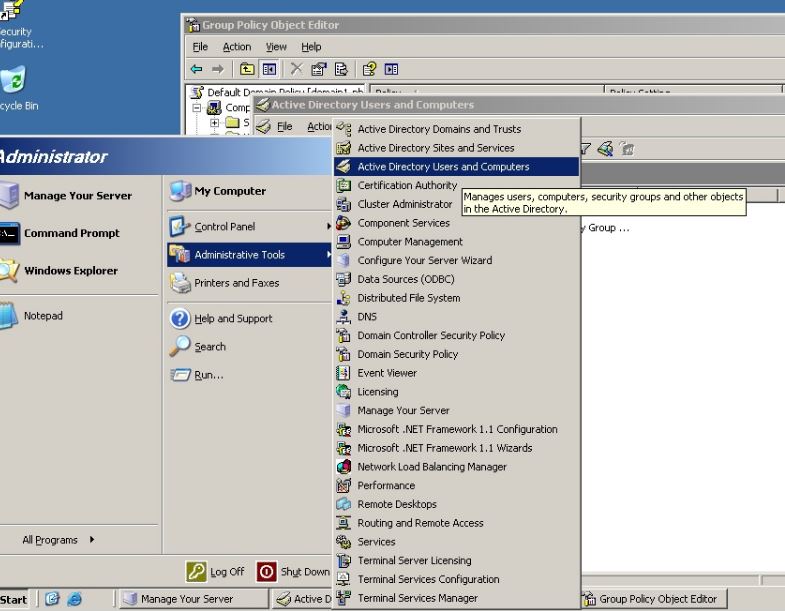This screenshot has width=785, height=611.
Task: Open Network Load Balancing Manager
Action: [457, 467]
